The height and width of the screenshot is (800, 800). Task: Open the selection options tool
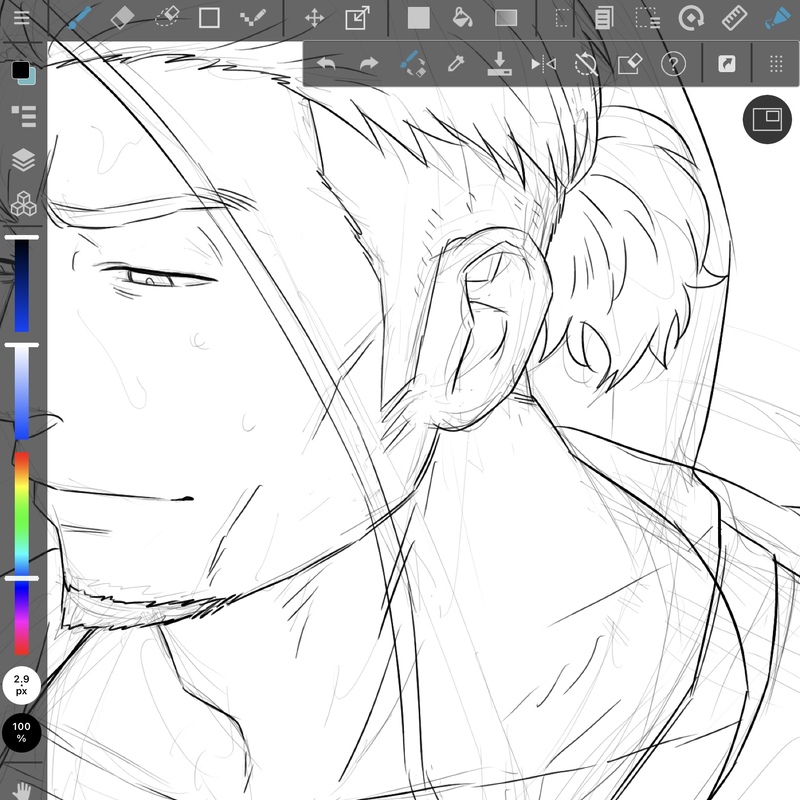pyautogui.click(x=647, y=18)
